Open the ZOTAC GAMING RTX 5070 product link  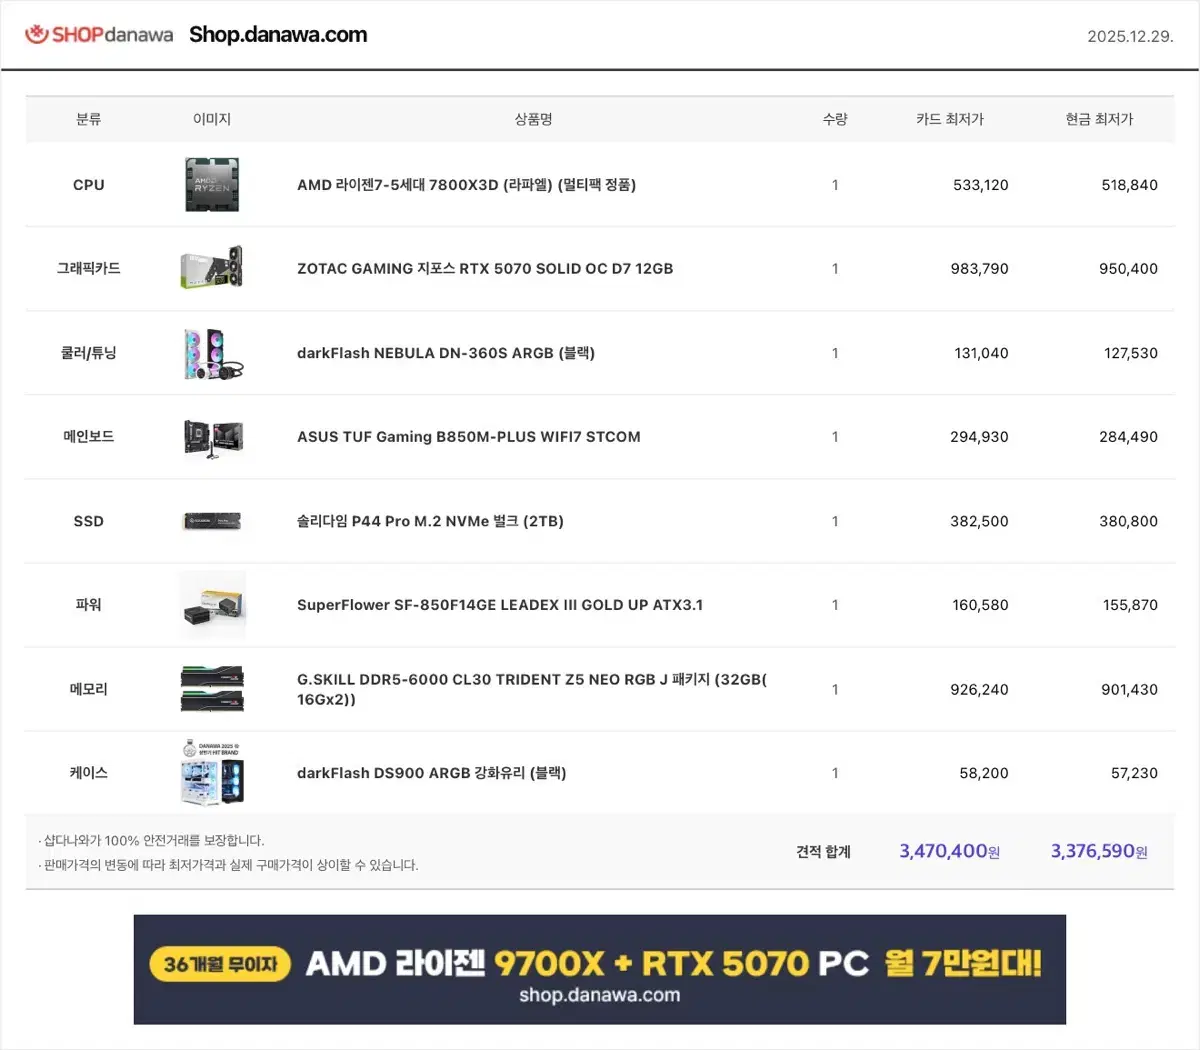pos(485,268)
